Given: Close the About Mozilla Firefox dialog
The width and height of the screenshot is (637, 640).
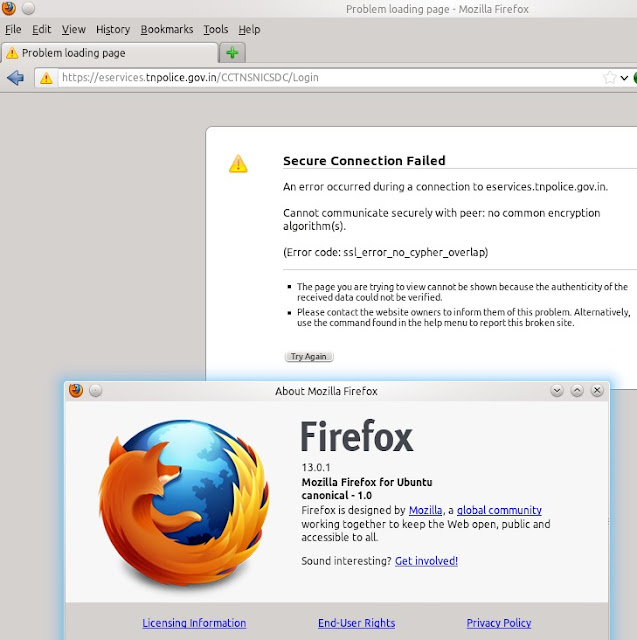Looking at the screenshot, I should tap(597, 391).
